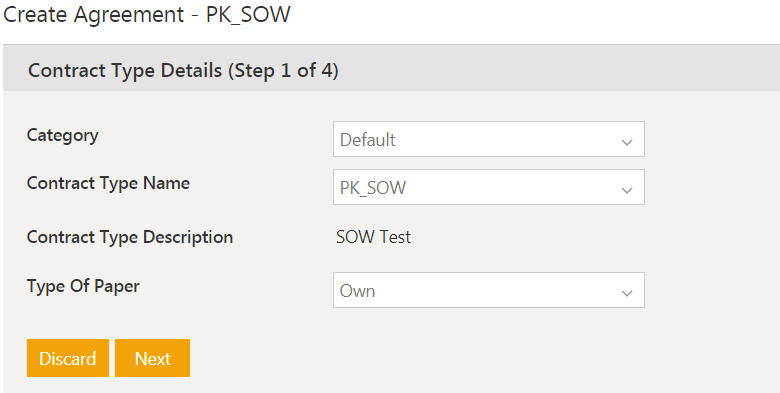Select the Category field label
780x393 pixels.
[x=63, y=135]
